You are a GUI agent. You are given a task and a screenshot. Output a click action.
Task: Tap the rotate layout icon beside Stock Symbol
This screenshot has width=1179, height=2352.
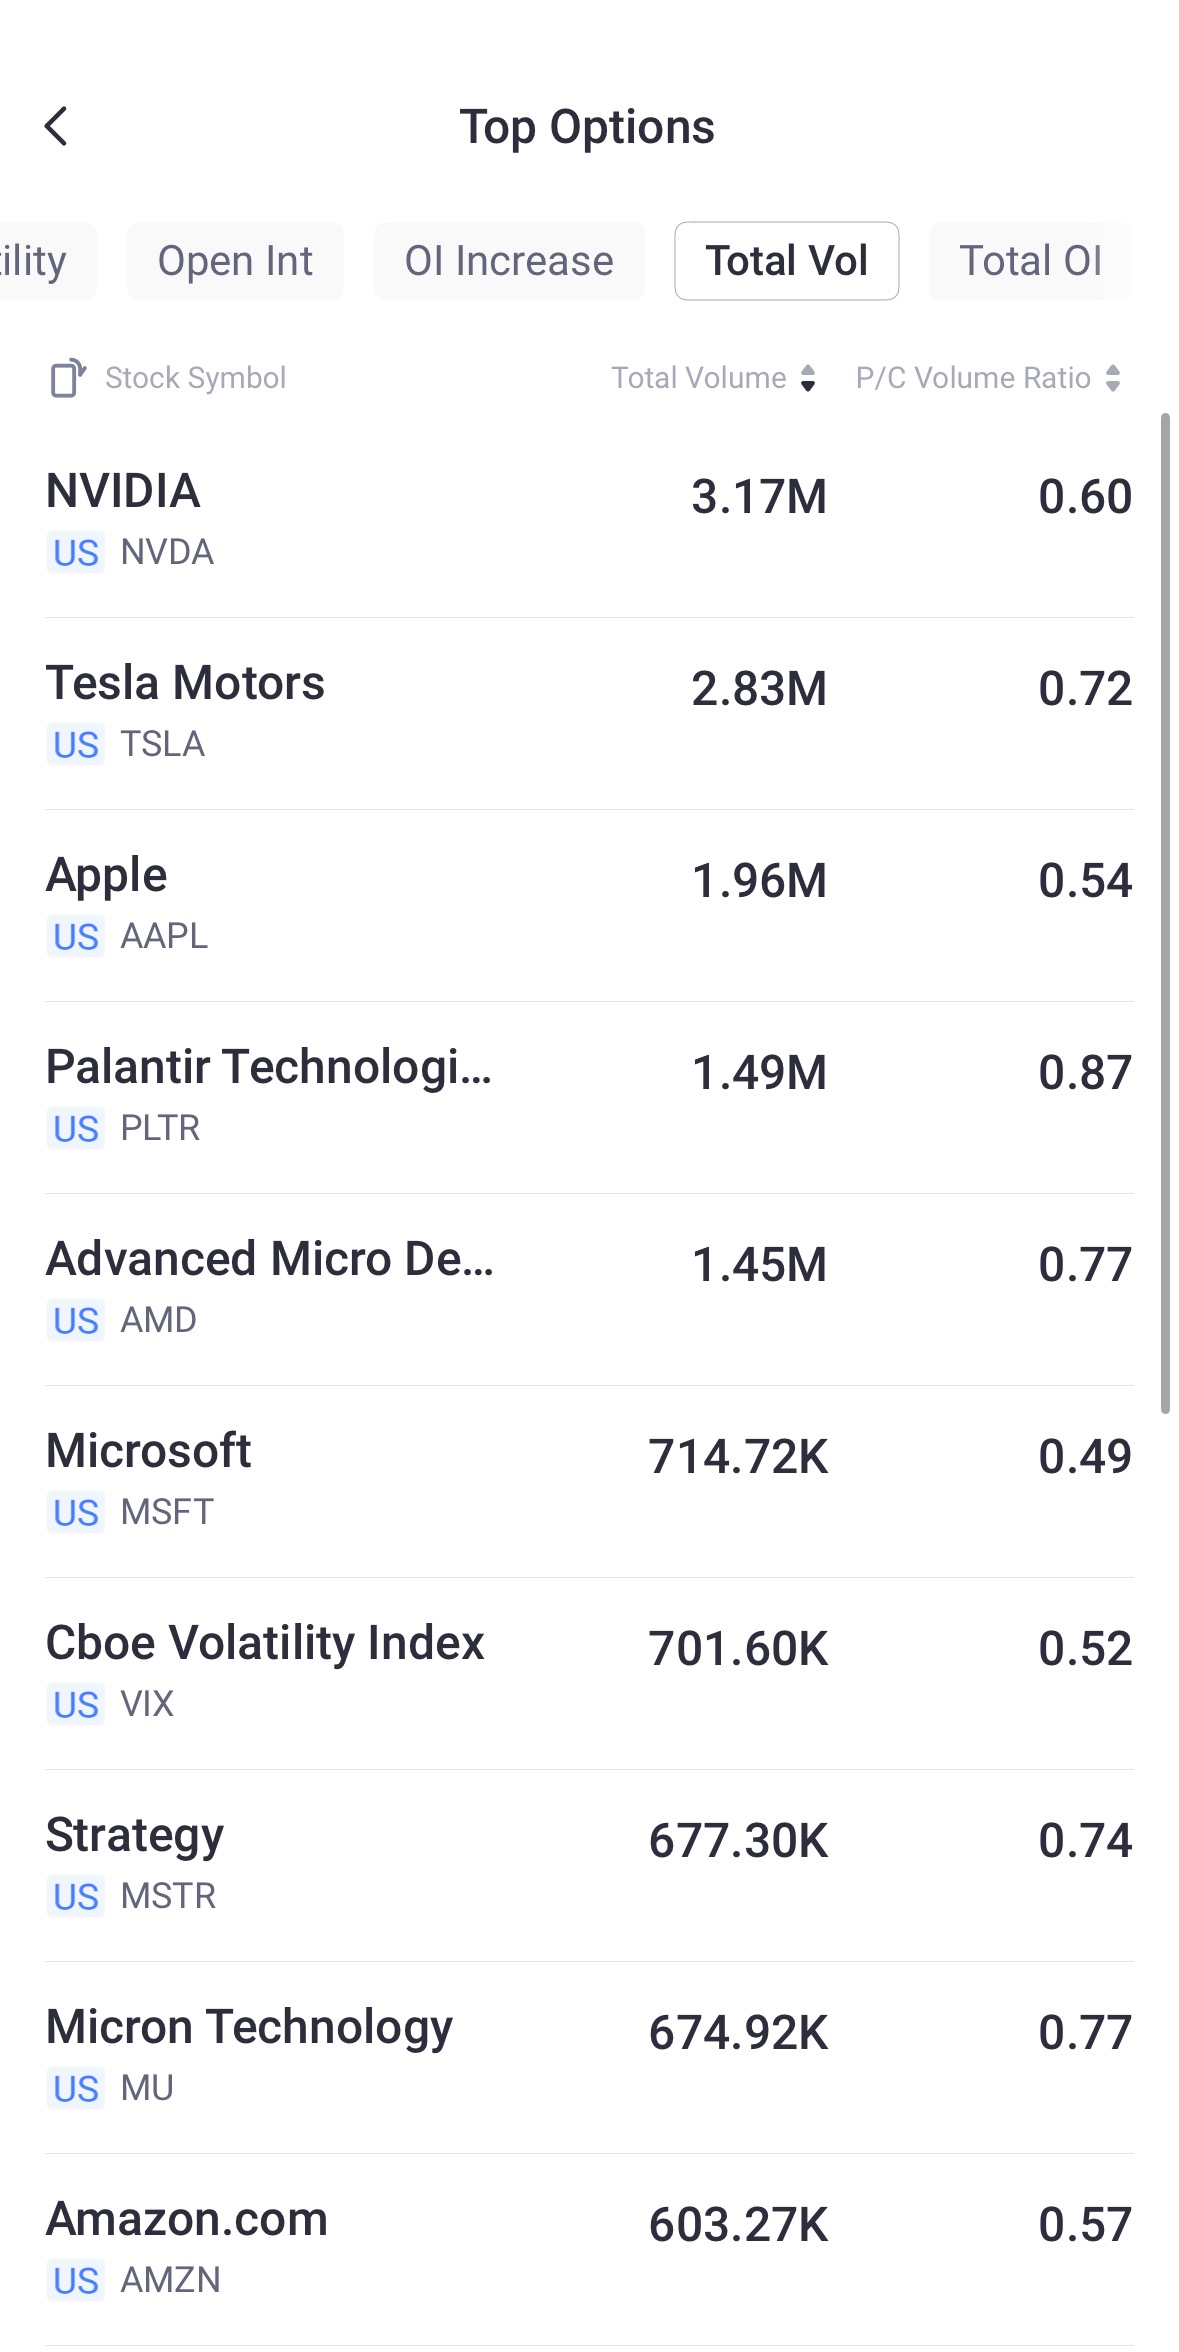[68, 378]
